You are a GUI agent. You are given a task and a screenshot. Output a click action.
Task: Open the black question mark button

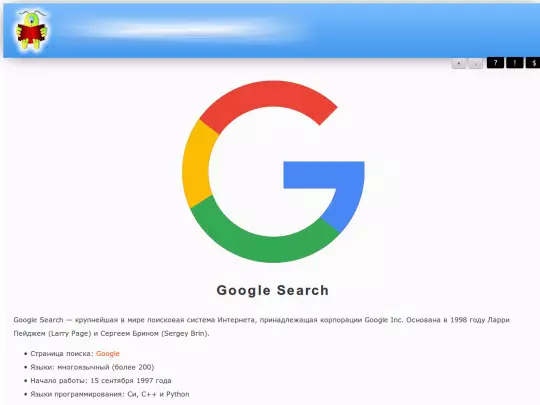pyautogui.click(x=495, y=63)
